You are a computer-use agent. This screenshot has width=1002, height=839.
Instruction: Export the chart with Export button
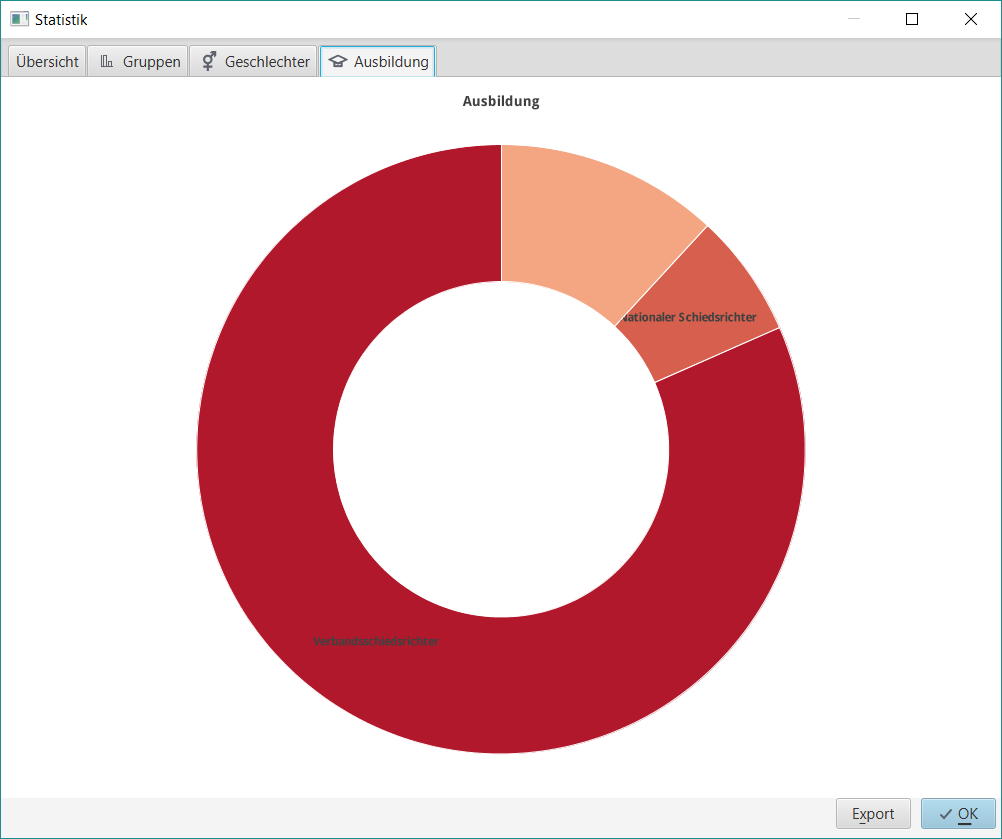(873, 813)
